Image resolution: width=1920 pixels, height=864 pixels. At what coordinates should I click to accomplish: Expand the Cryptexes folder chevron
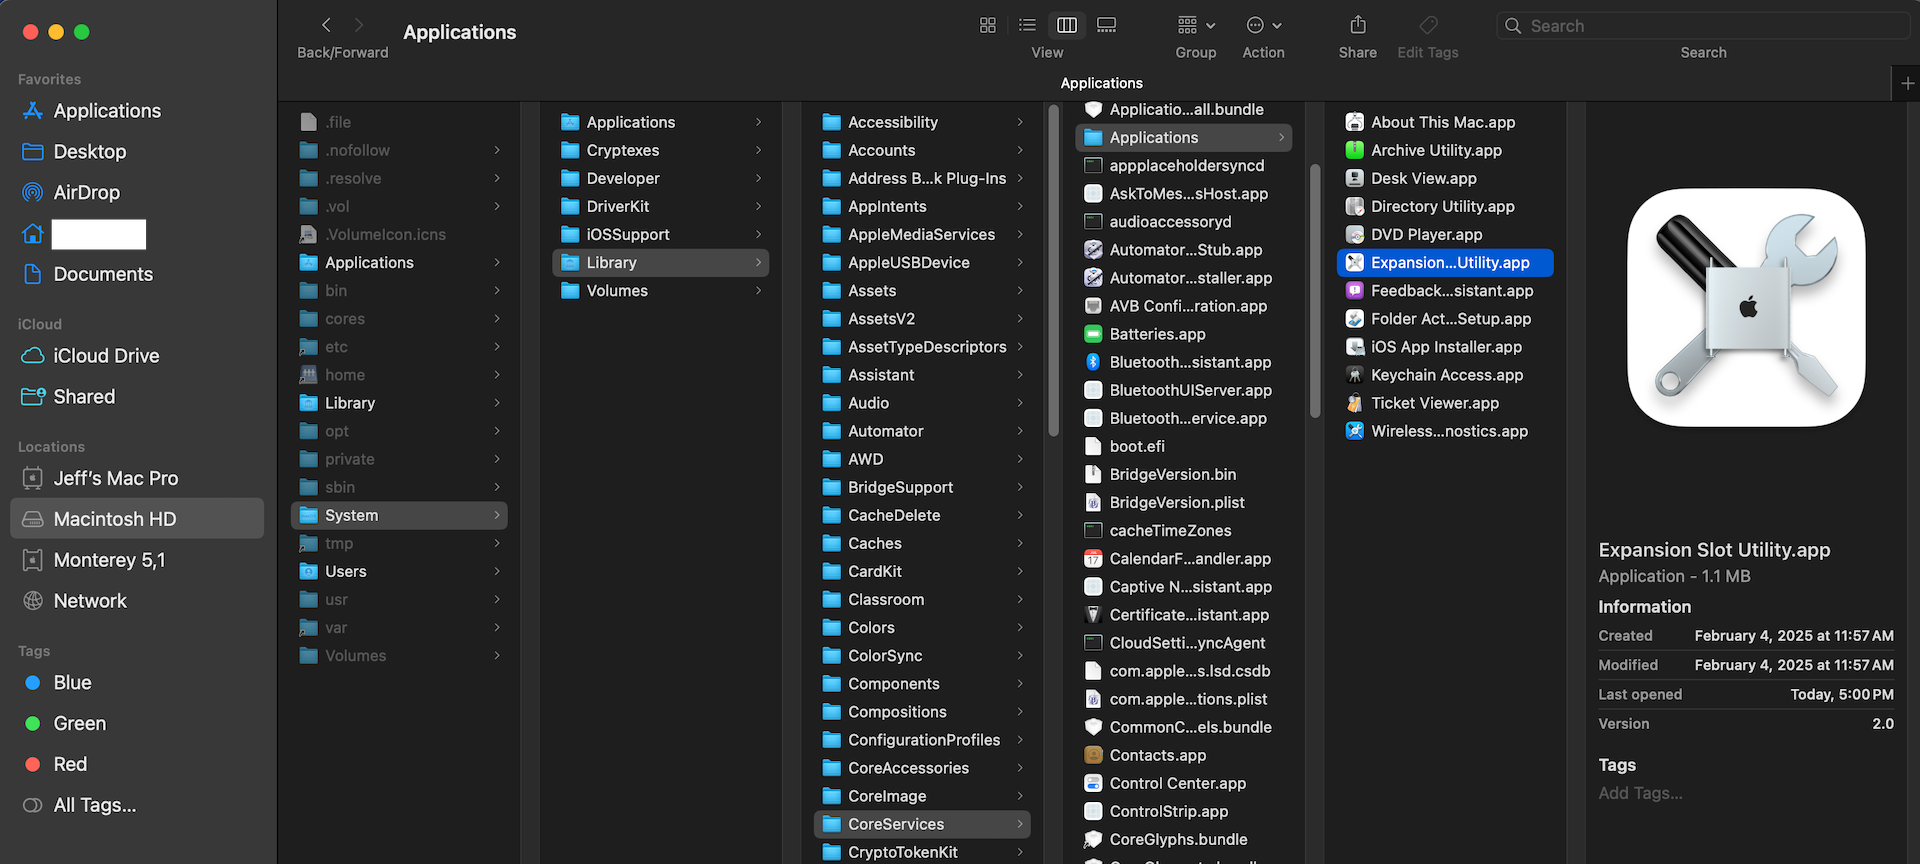pos(758,150)
